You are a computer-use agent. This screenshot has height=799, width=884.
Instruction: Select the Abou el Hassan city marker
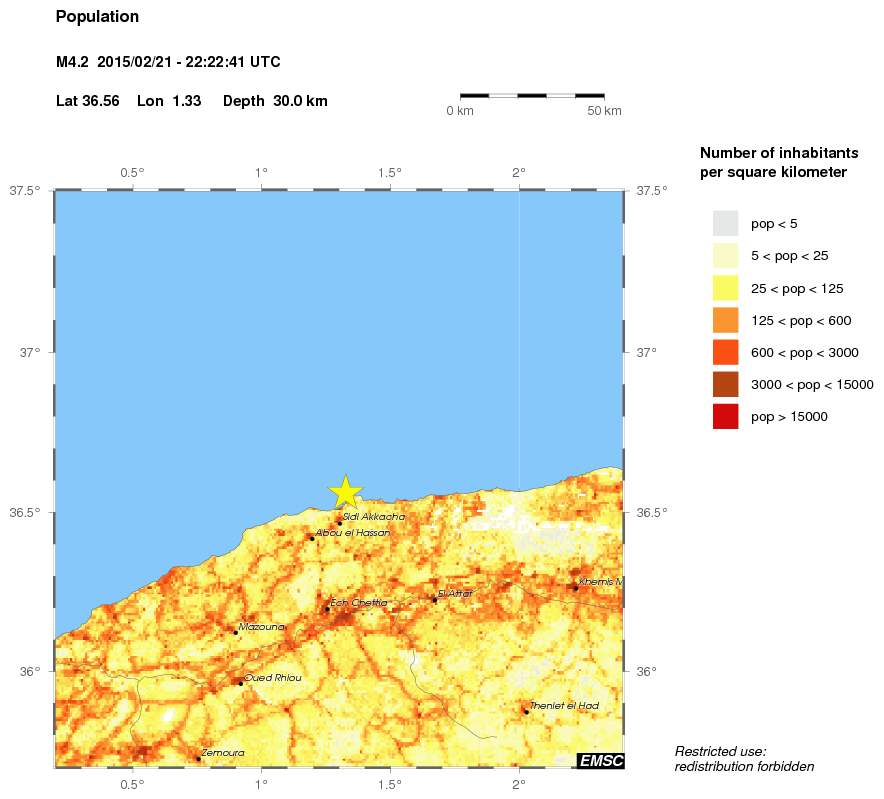tap(312, 538)
